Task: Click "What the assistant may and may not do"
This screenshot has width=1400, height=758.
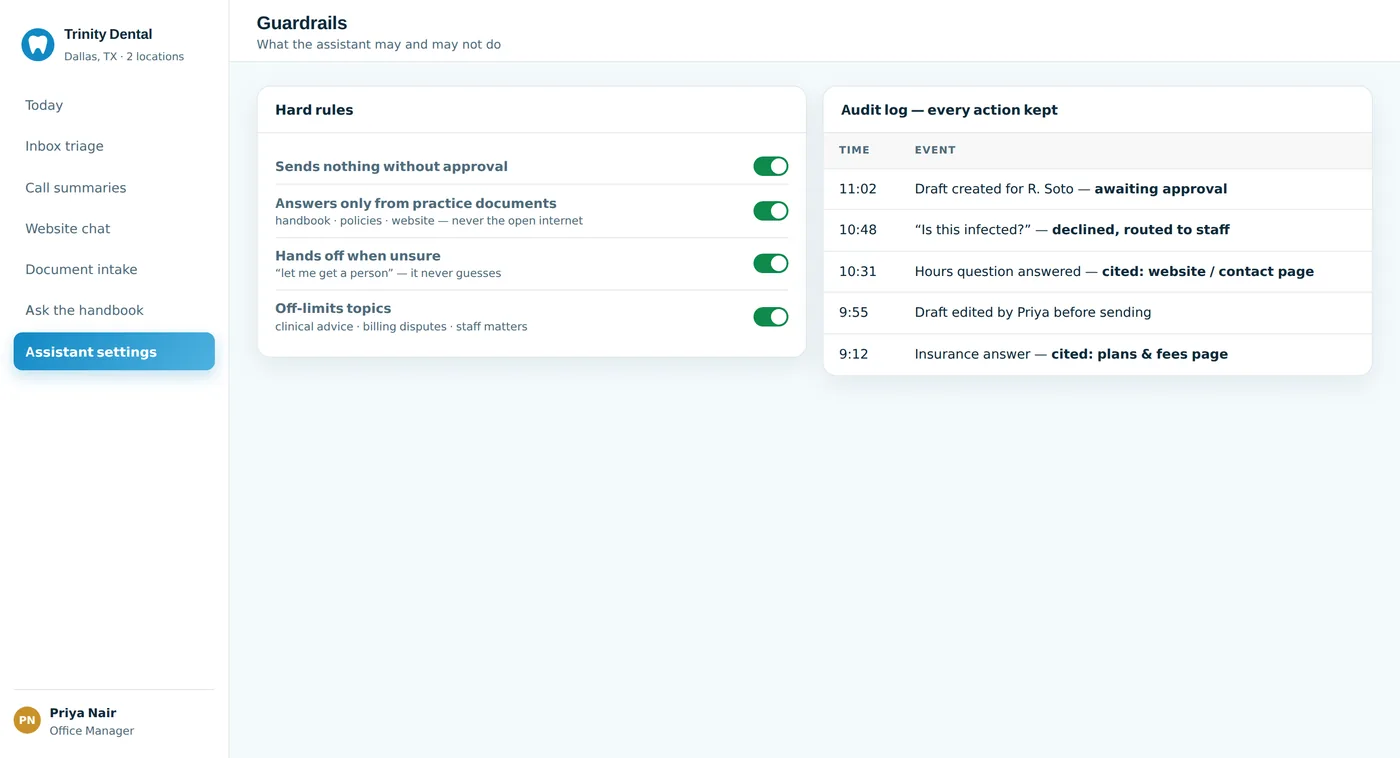Action: [x=379, y=45]
